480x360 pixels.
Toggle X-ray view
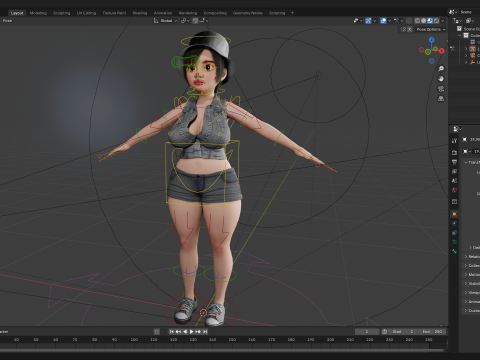(409, 21)
